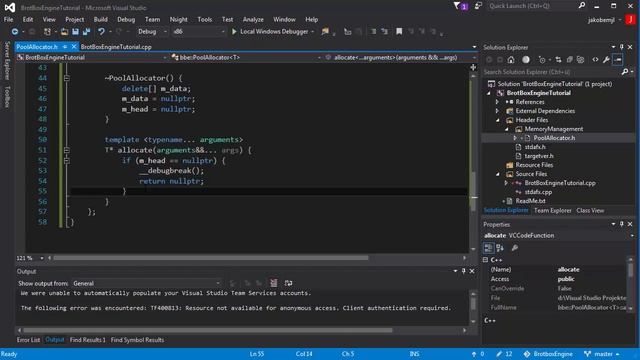Open the Build menu
This screenshot has width=640, height=360.
[100, 19]
